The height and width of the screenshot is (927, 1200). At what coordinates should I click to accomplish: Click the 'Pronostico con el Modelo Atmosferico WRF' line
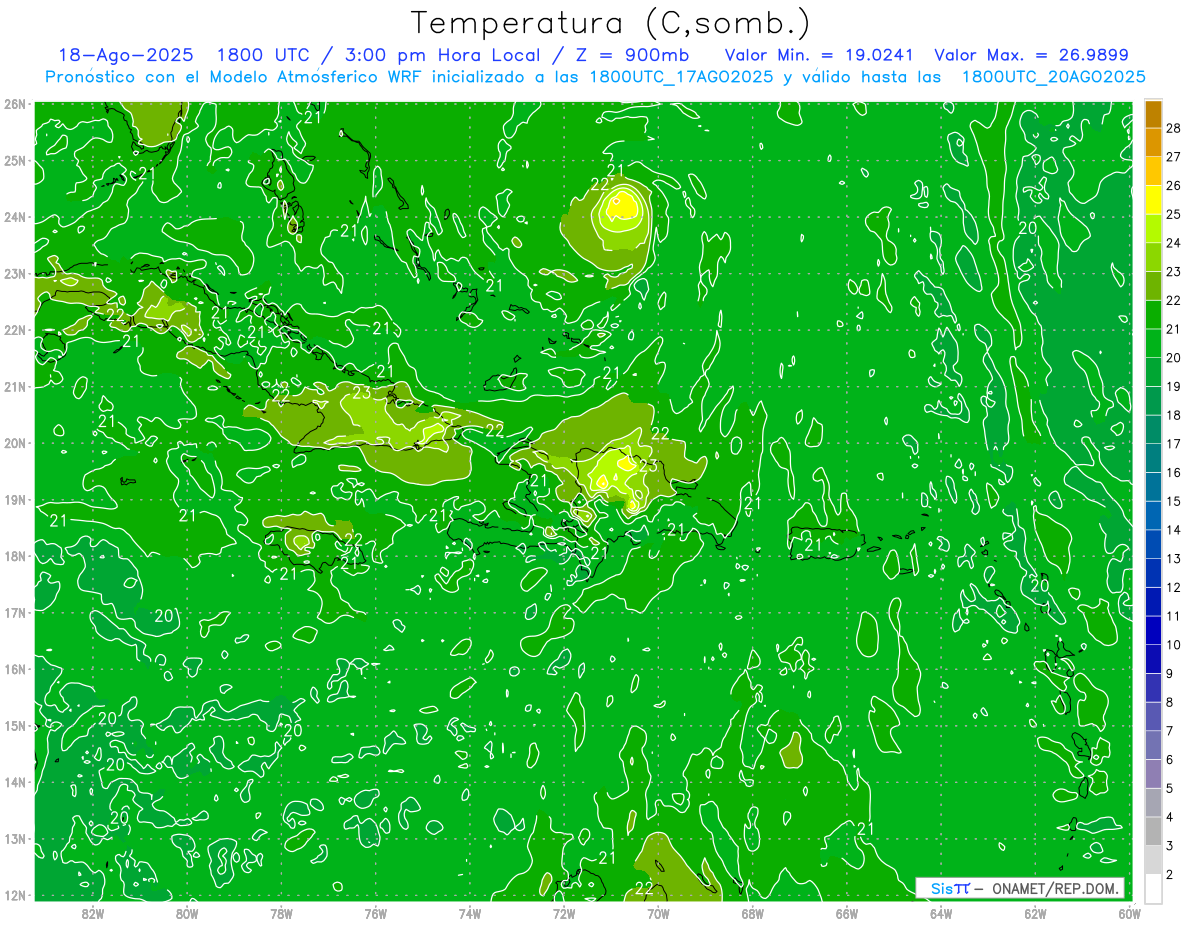[x=596, y=77]
